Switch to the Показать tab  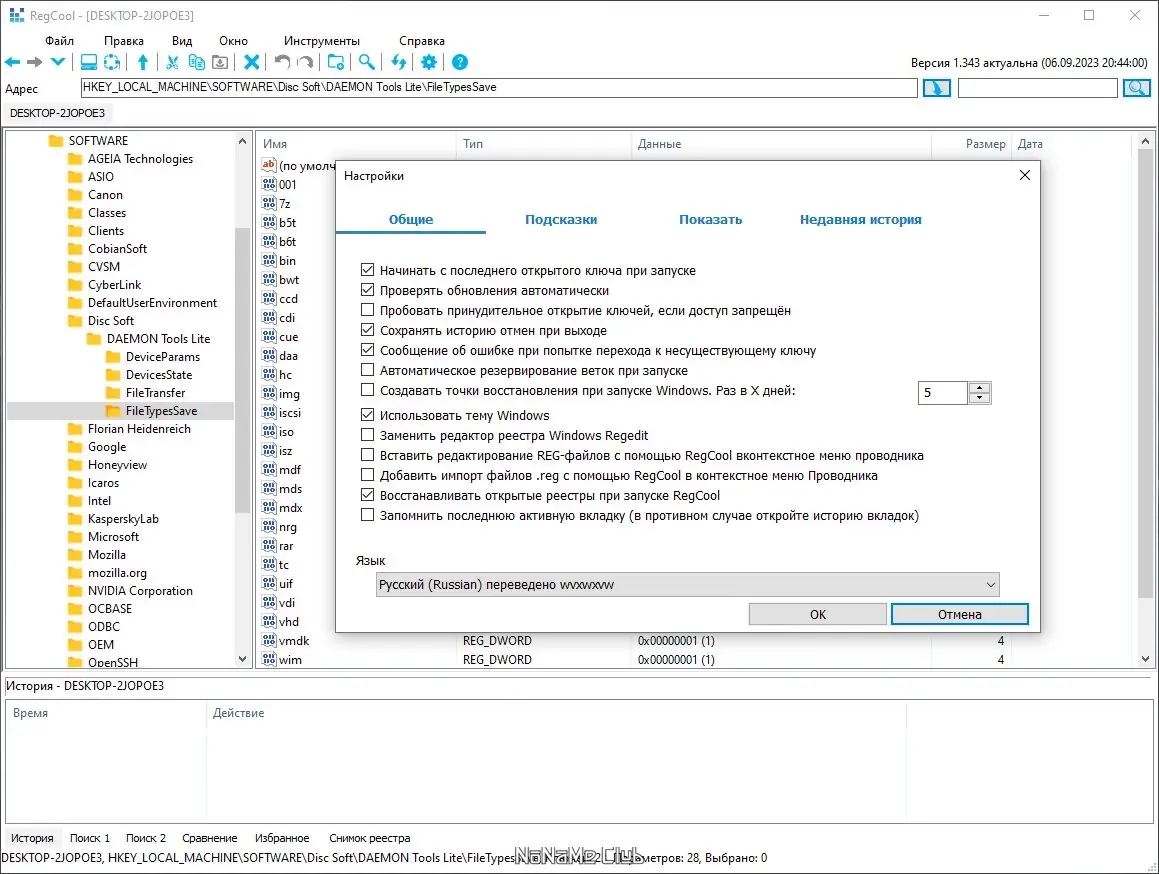710,220
